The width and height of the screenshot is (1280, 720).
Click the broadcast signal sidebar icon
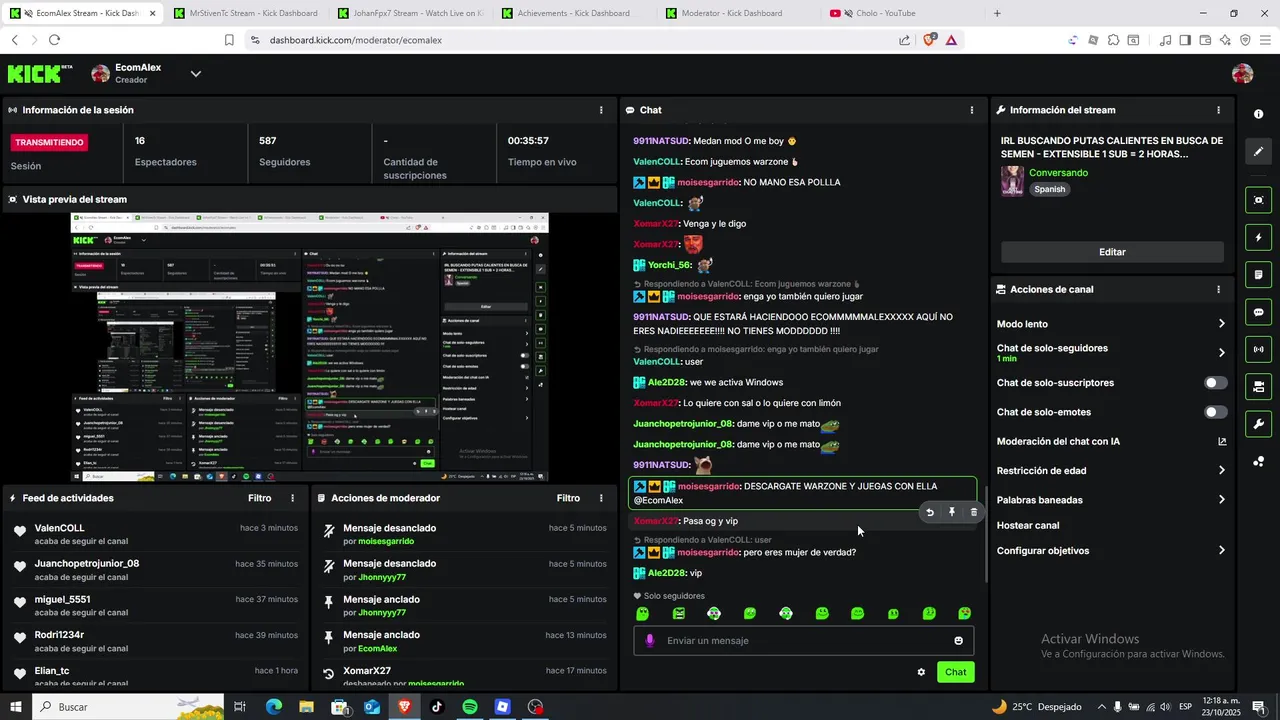[x=1258, y=349]
